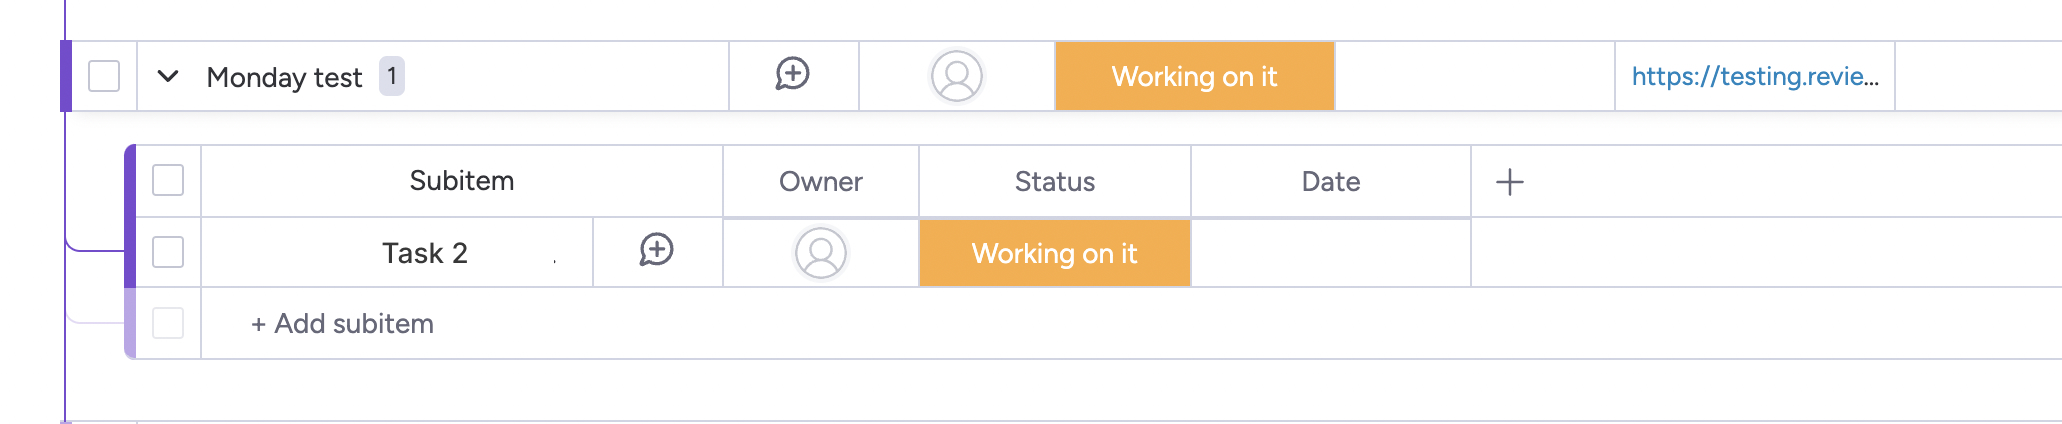
Task: Click the Status column header
Action: [1054, 182]
